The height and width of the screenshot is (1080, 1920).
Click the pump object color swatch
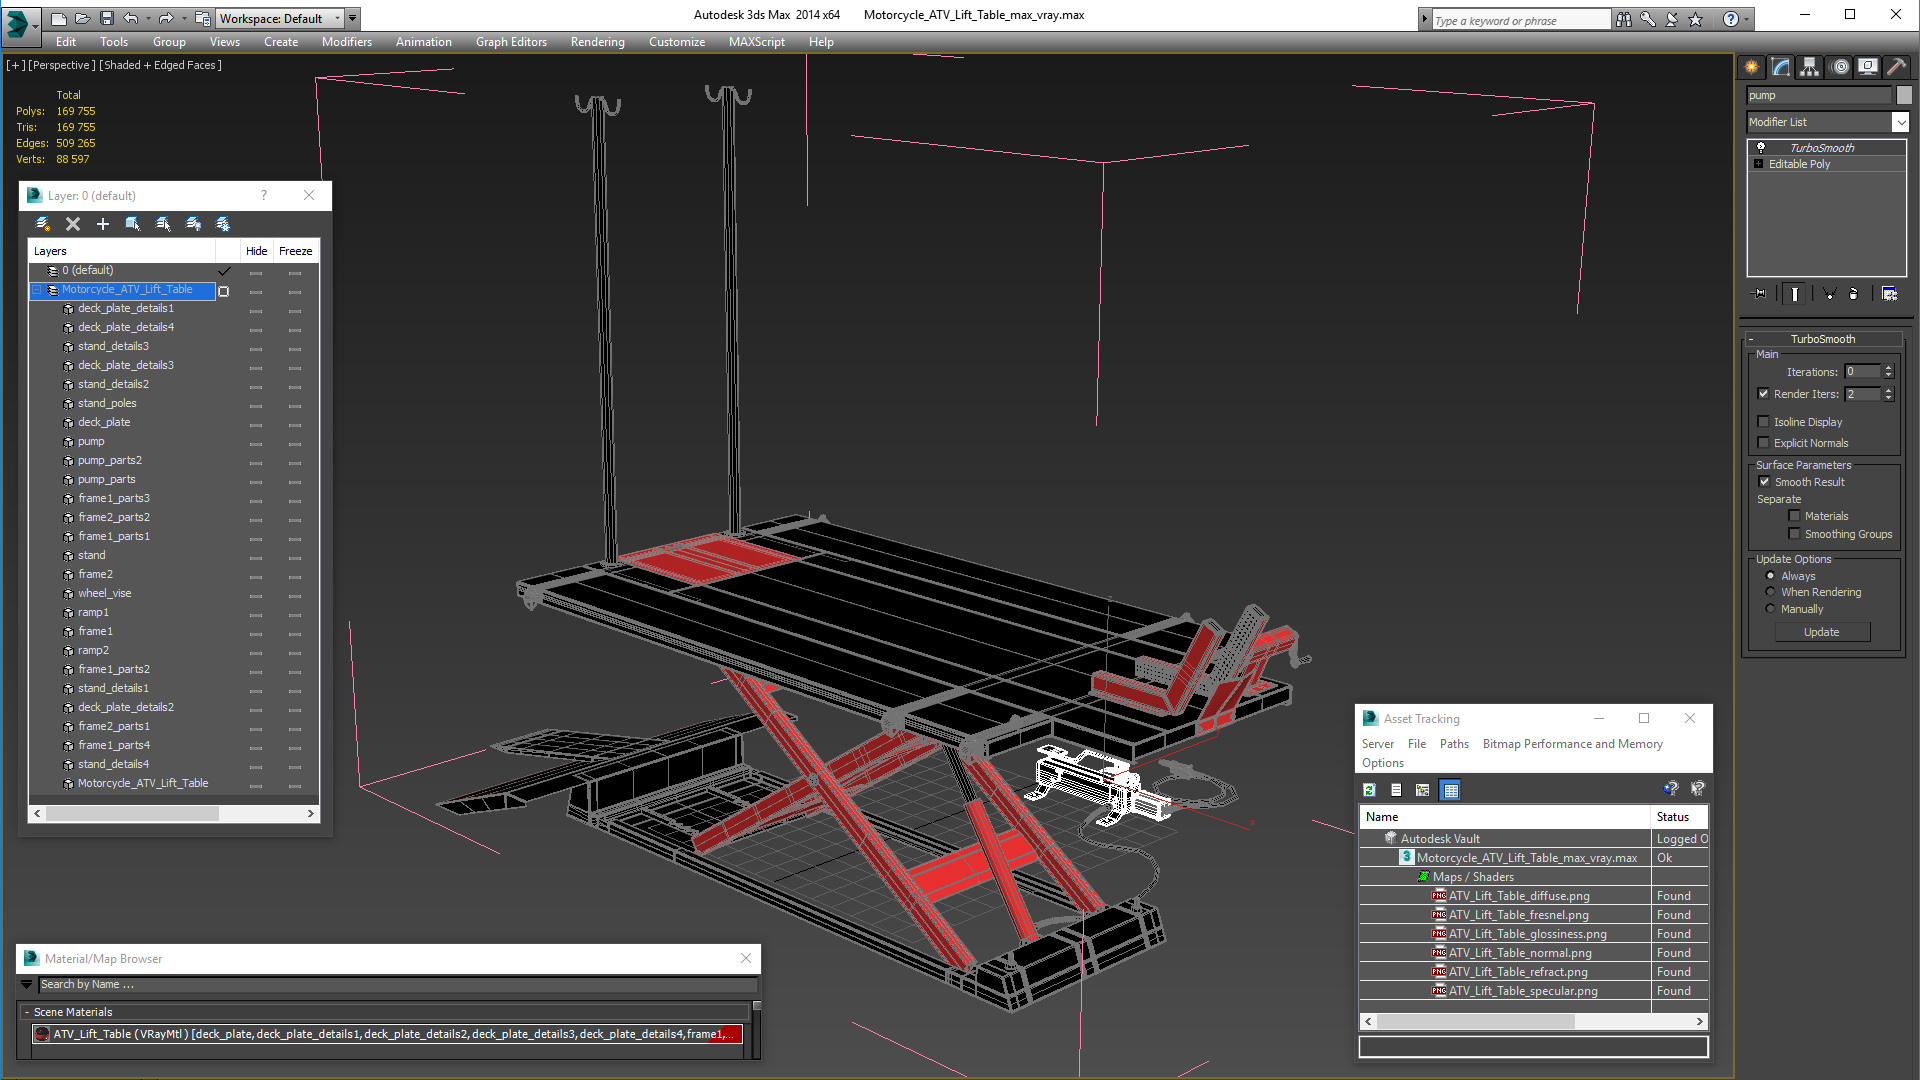(x=1904, y=95)
